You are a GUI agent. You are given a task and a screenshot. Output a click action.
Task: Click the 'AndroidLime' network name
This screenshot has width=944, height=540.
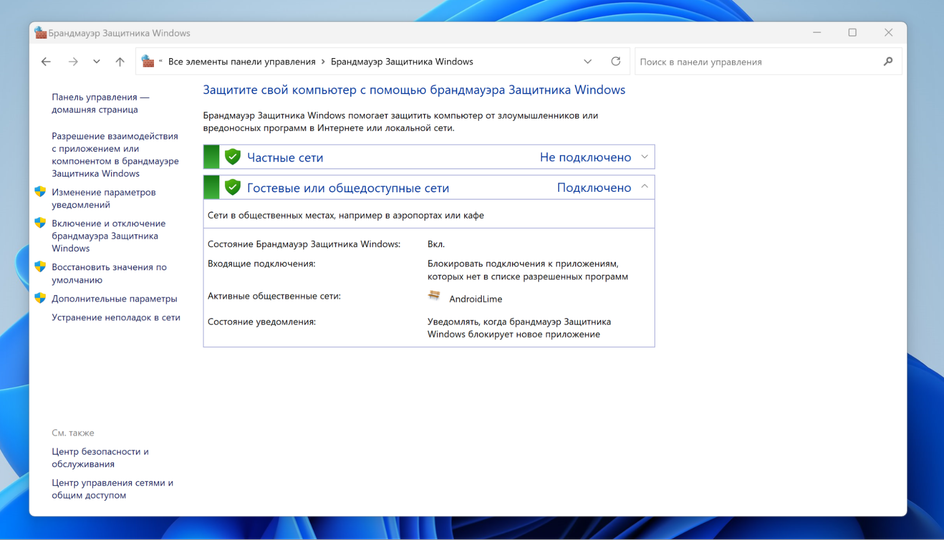(x=476, y=299)
